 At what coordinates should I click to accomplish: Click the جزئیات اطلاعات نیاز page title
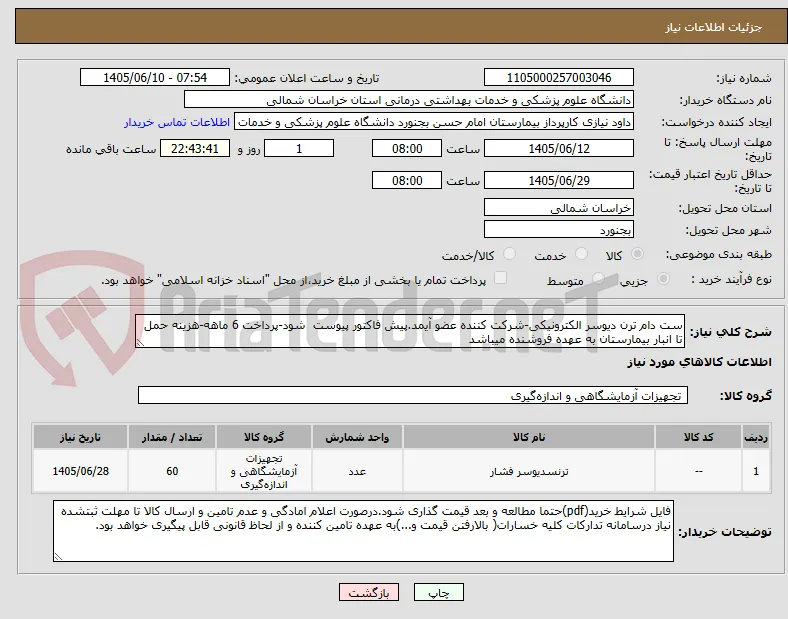[714, 27]
